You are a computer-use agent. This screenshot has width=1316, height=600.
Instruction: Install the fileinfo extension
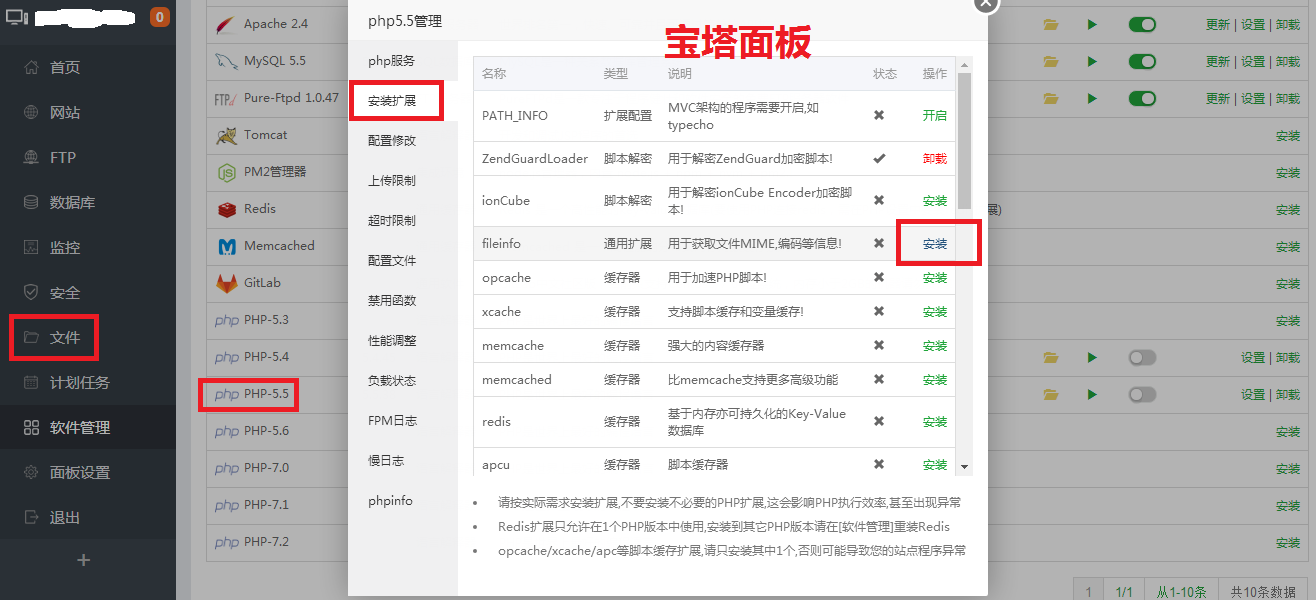tap(935, 243)
